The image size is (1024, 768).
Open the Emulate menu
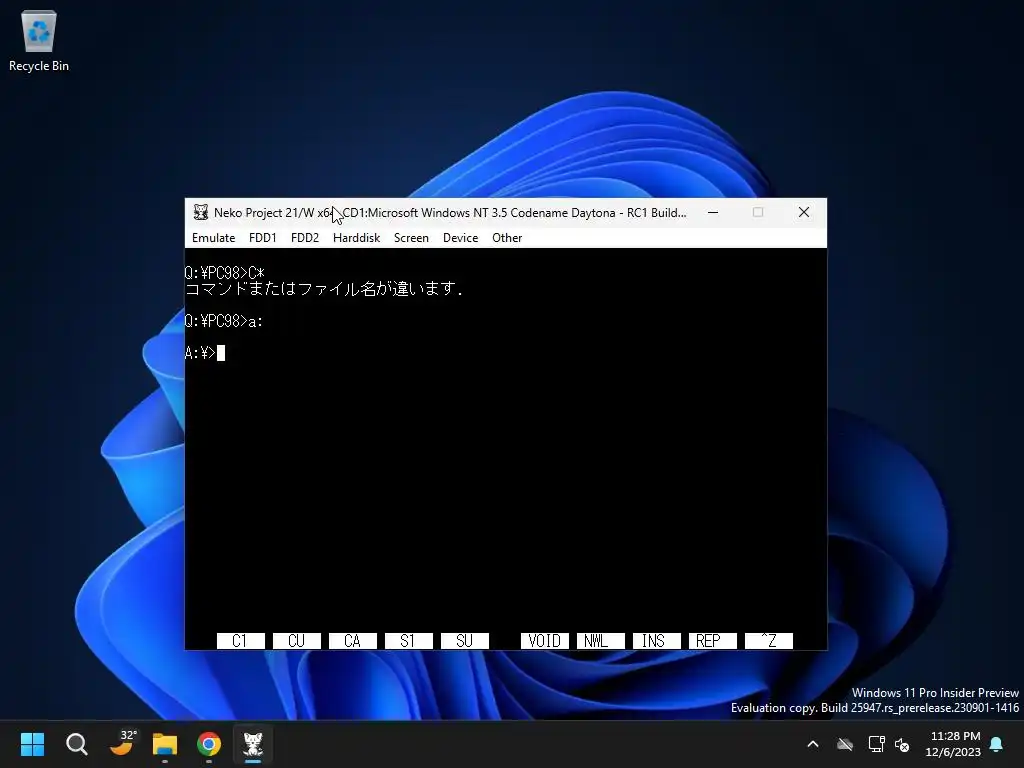(214, 238)
